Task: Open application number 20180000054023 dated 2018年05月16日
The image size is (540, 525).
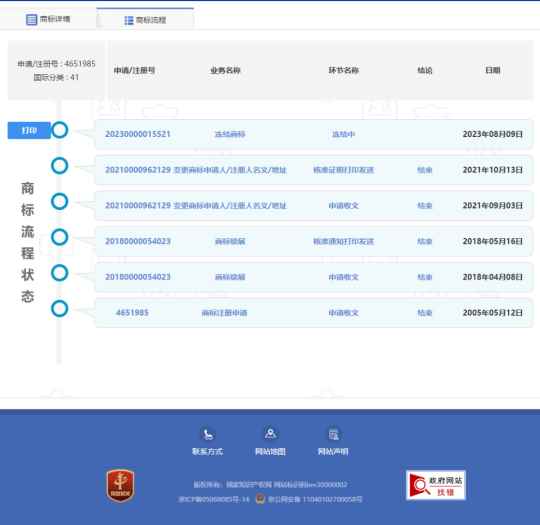Action: [x=138, y=241]
